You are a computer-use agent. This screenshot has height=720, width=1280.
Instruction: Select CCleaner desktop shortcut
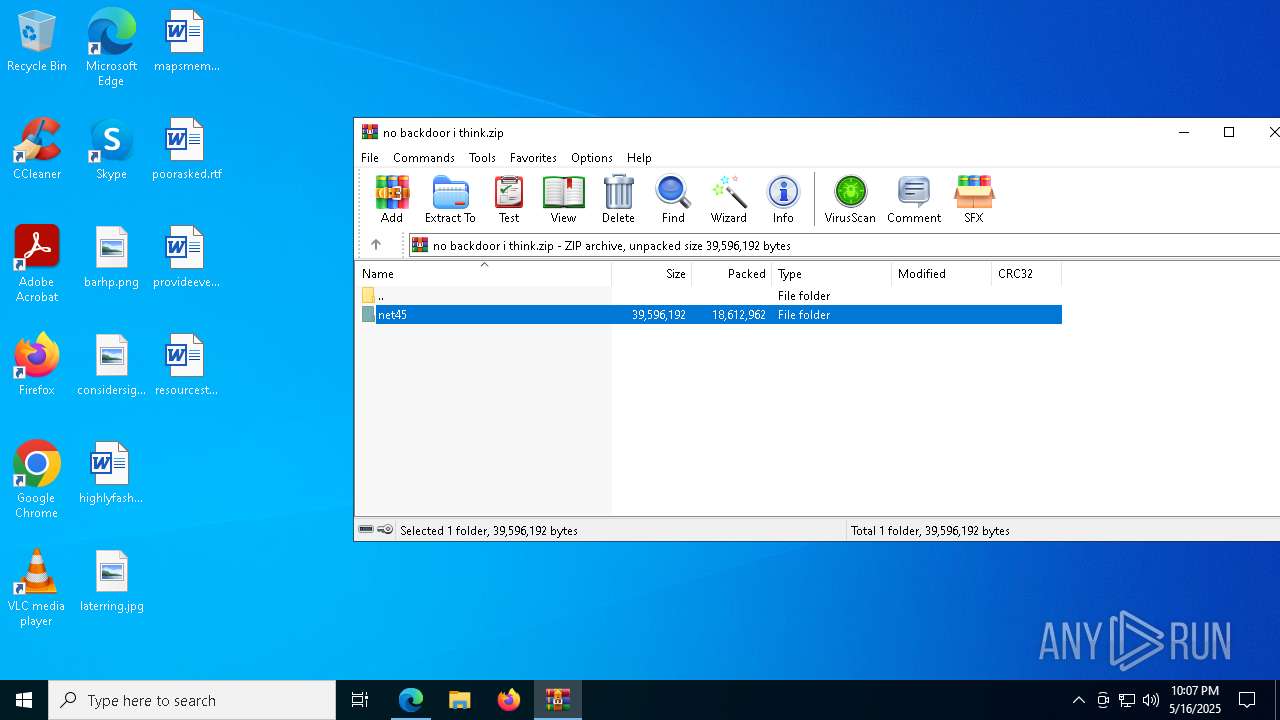[x=37, y=150]
